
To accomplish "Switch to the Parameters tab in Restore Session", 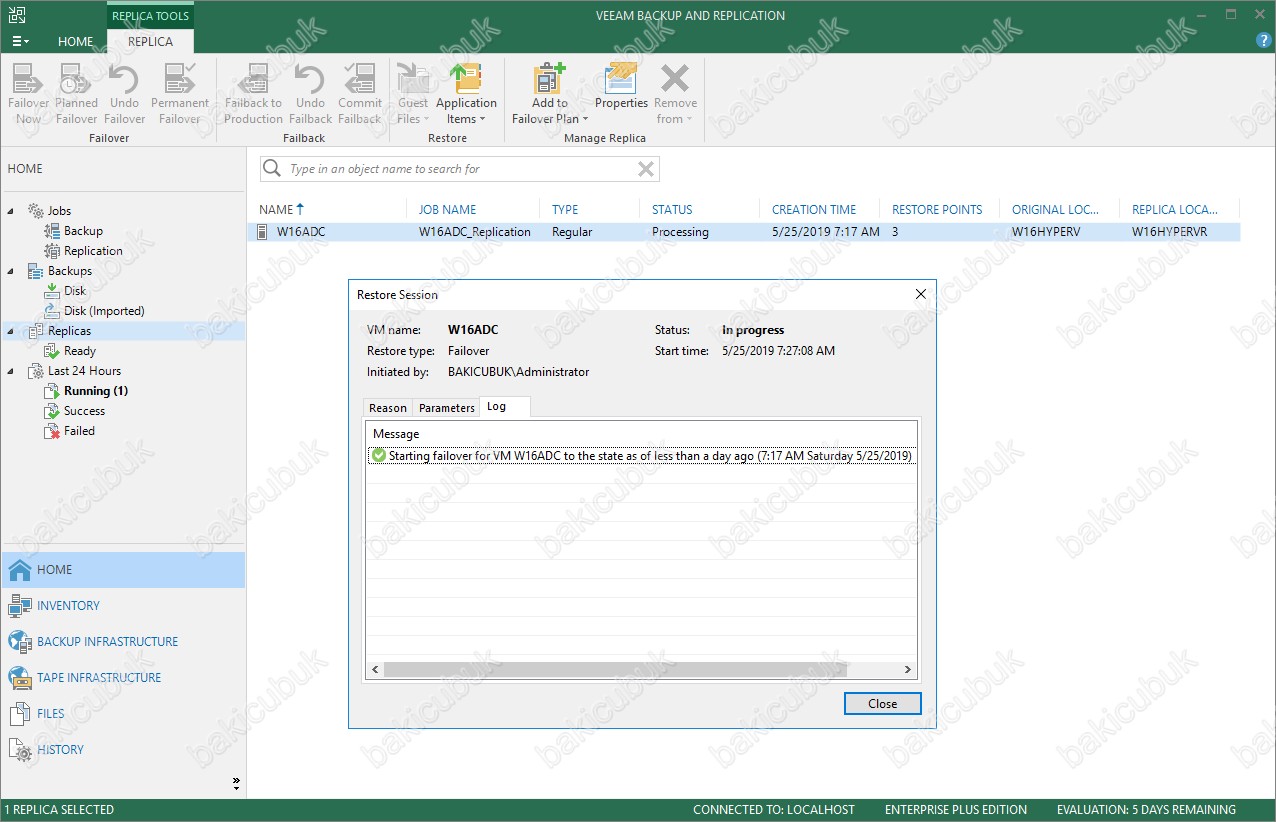I will (x=447, y=408).
